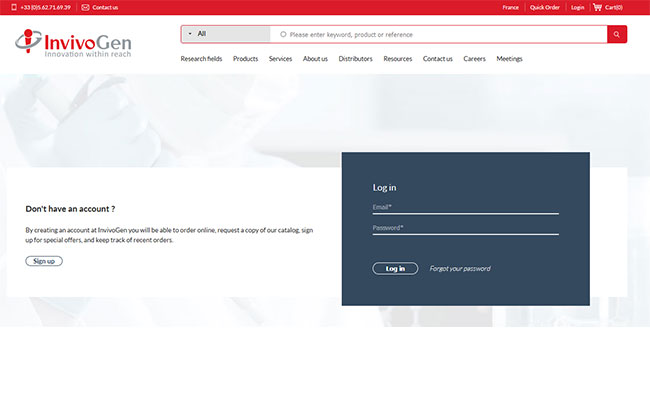This screenshot has height=400, width=650.
Task: Click the Password input field
Action: 466,229
